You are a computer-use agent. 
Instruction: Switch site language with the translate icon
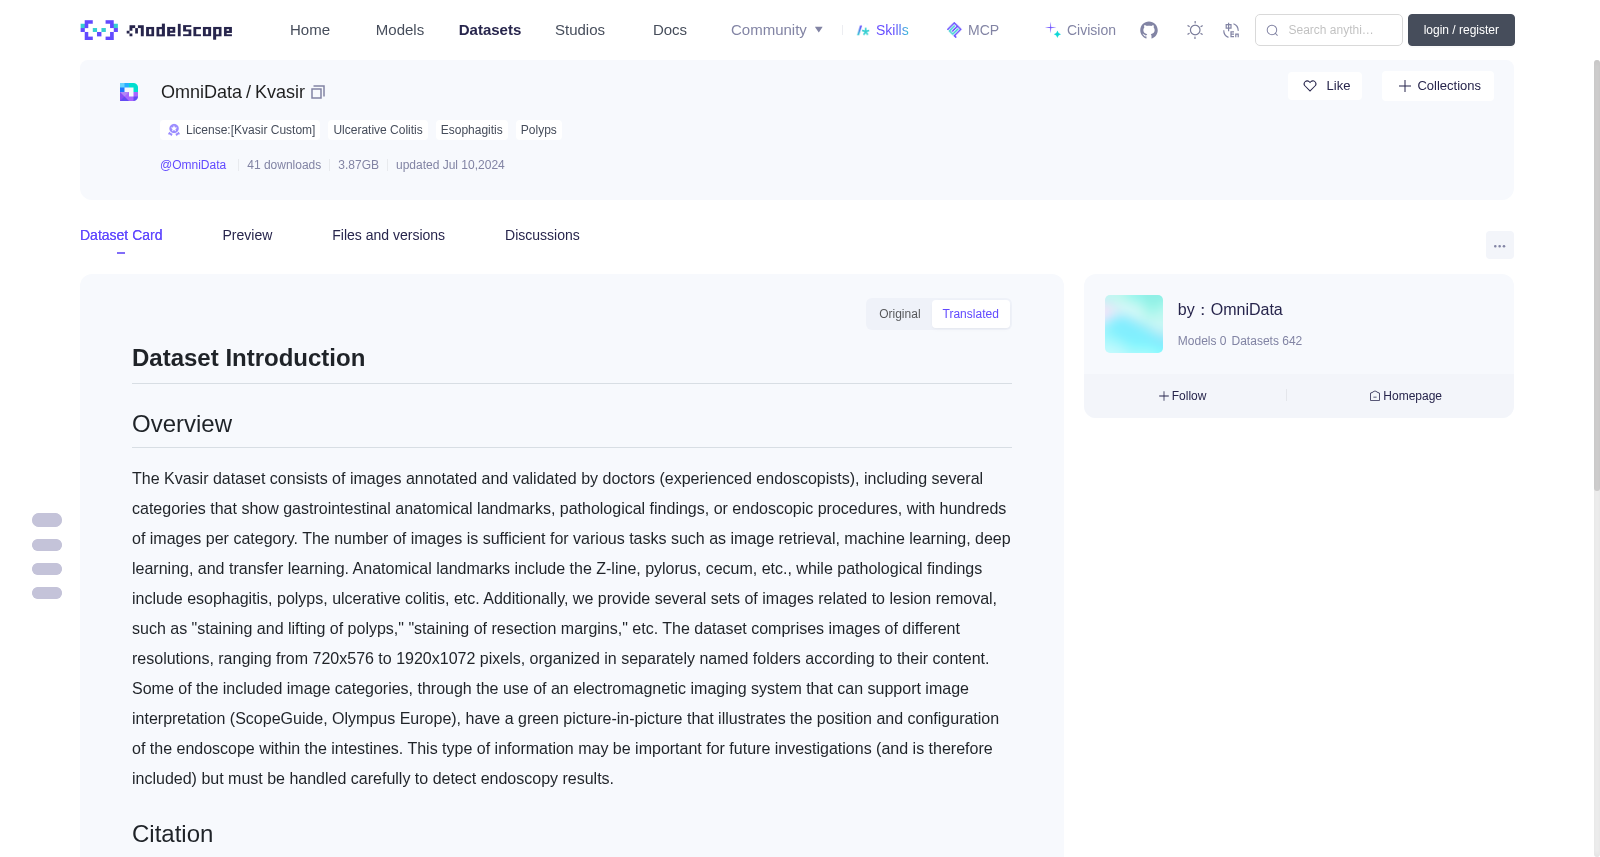pyautogui.click(x=1231, y=30)
